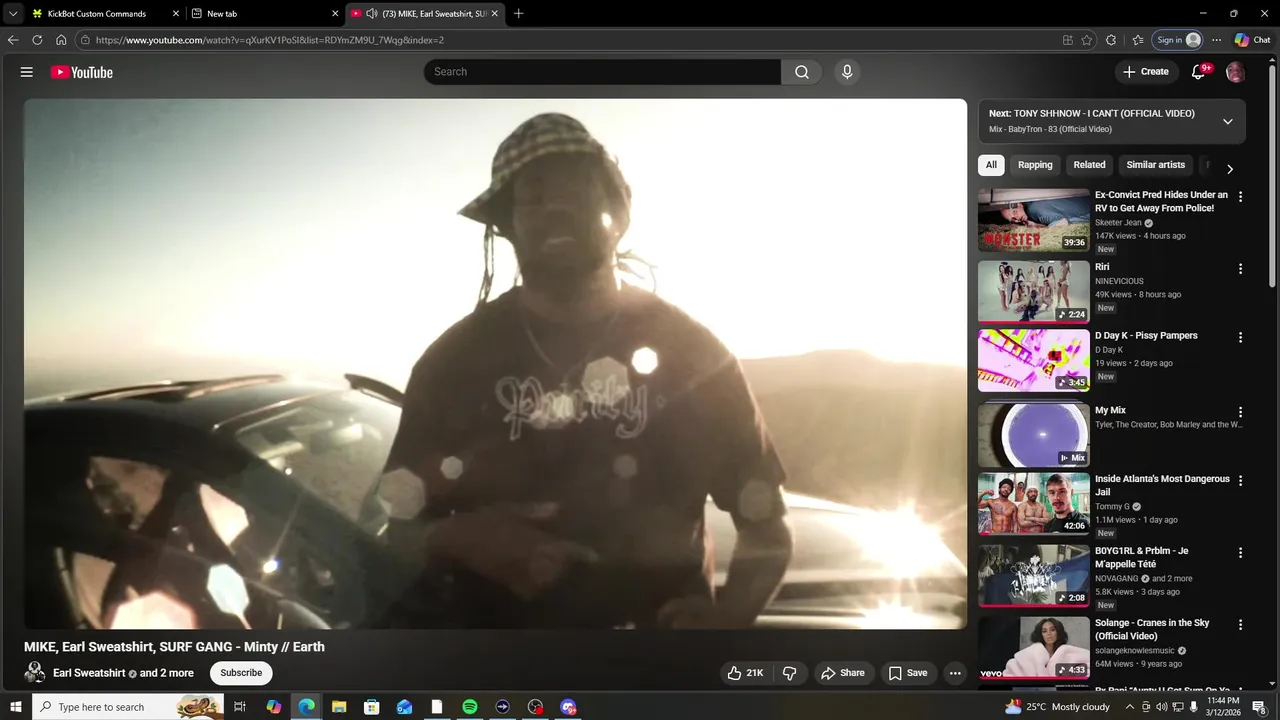Open D Day K Pissy Pampers thumbnail
The height and width of the screenshot is (720, 1280).
(1034, 361)
